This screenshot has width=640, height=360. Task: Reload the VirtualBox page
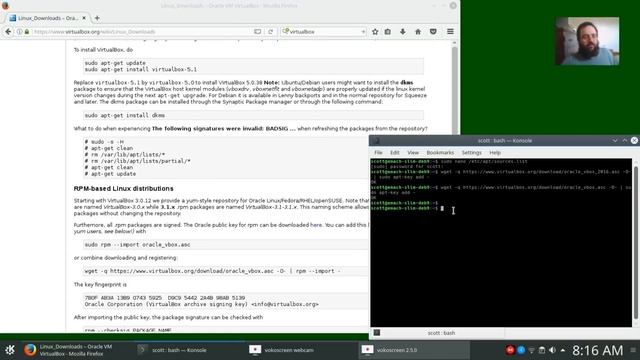pyautogui.click(x=270, y=31)
